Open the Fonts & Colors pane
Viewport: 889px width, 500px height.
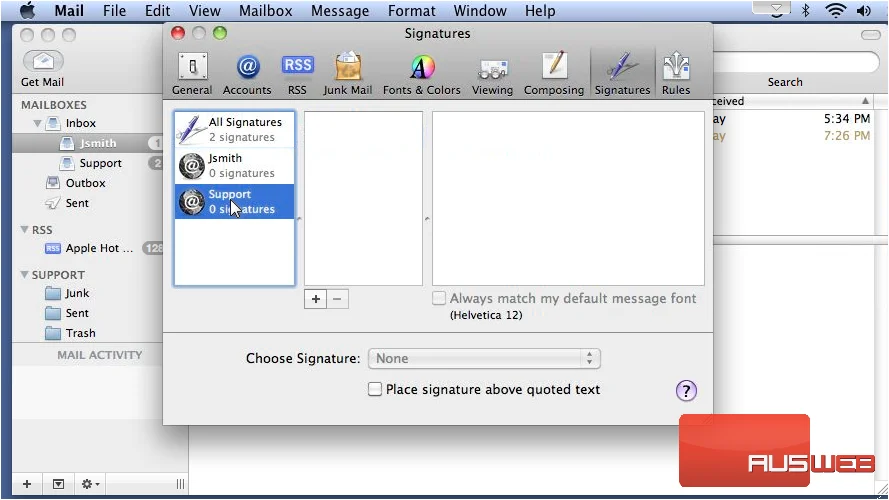coord(422,74)
